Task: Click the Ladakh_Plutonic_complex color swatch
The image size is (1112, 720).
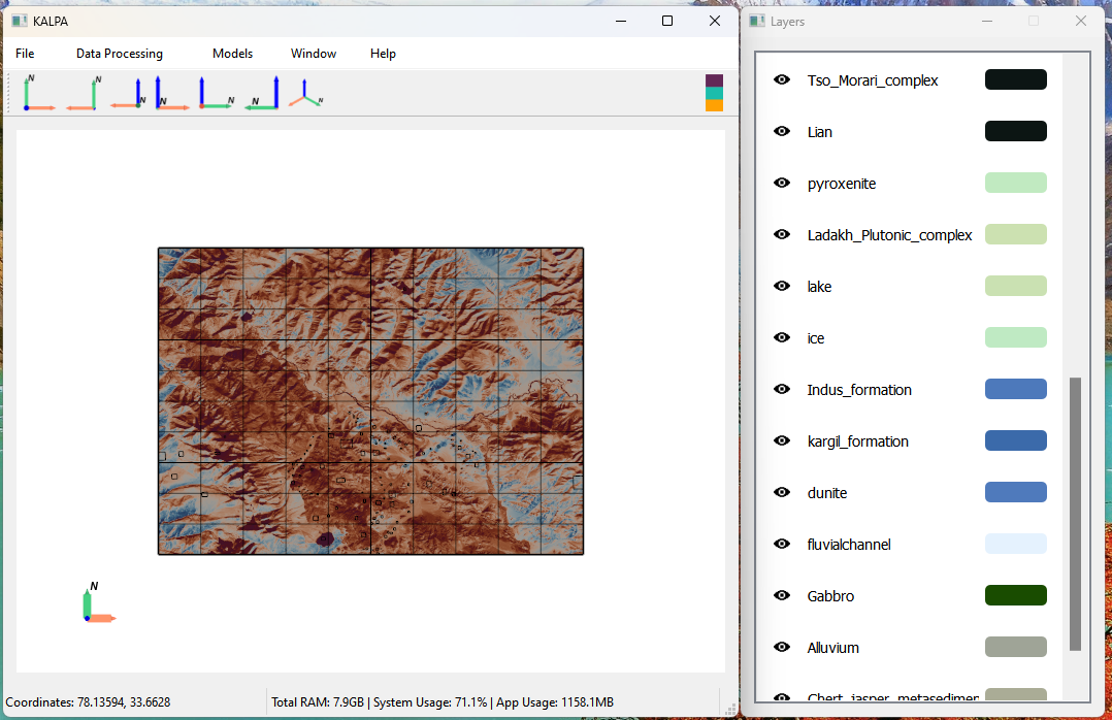Action: pos(1016,234)
